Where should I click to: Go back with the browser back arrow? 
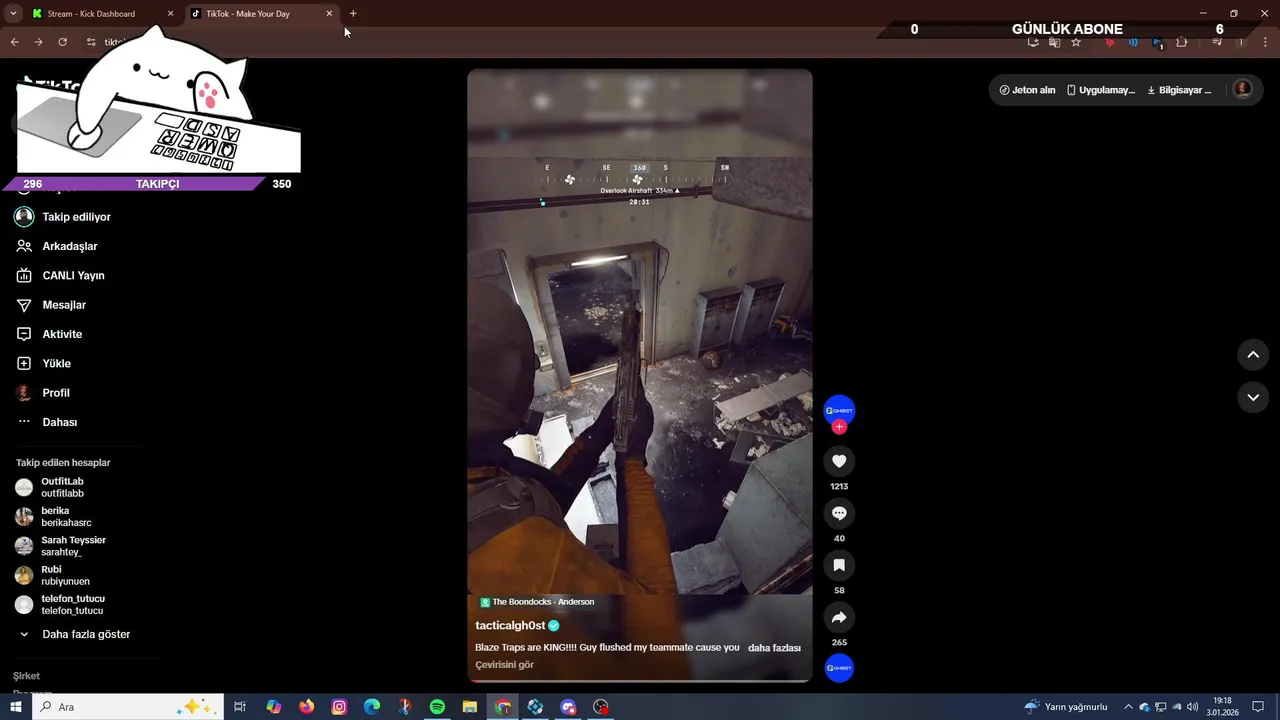pos(14,42)
